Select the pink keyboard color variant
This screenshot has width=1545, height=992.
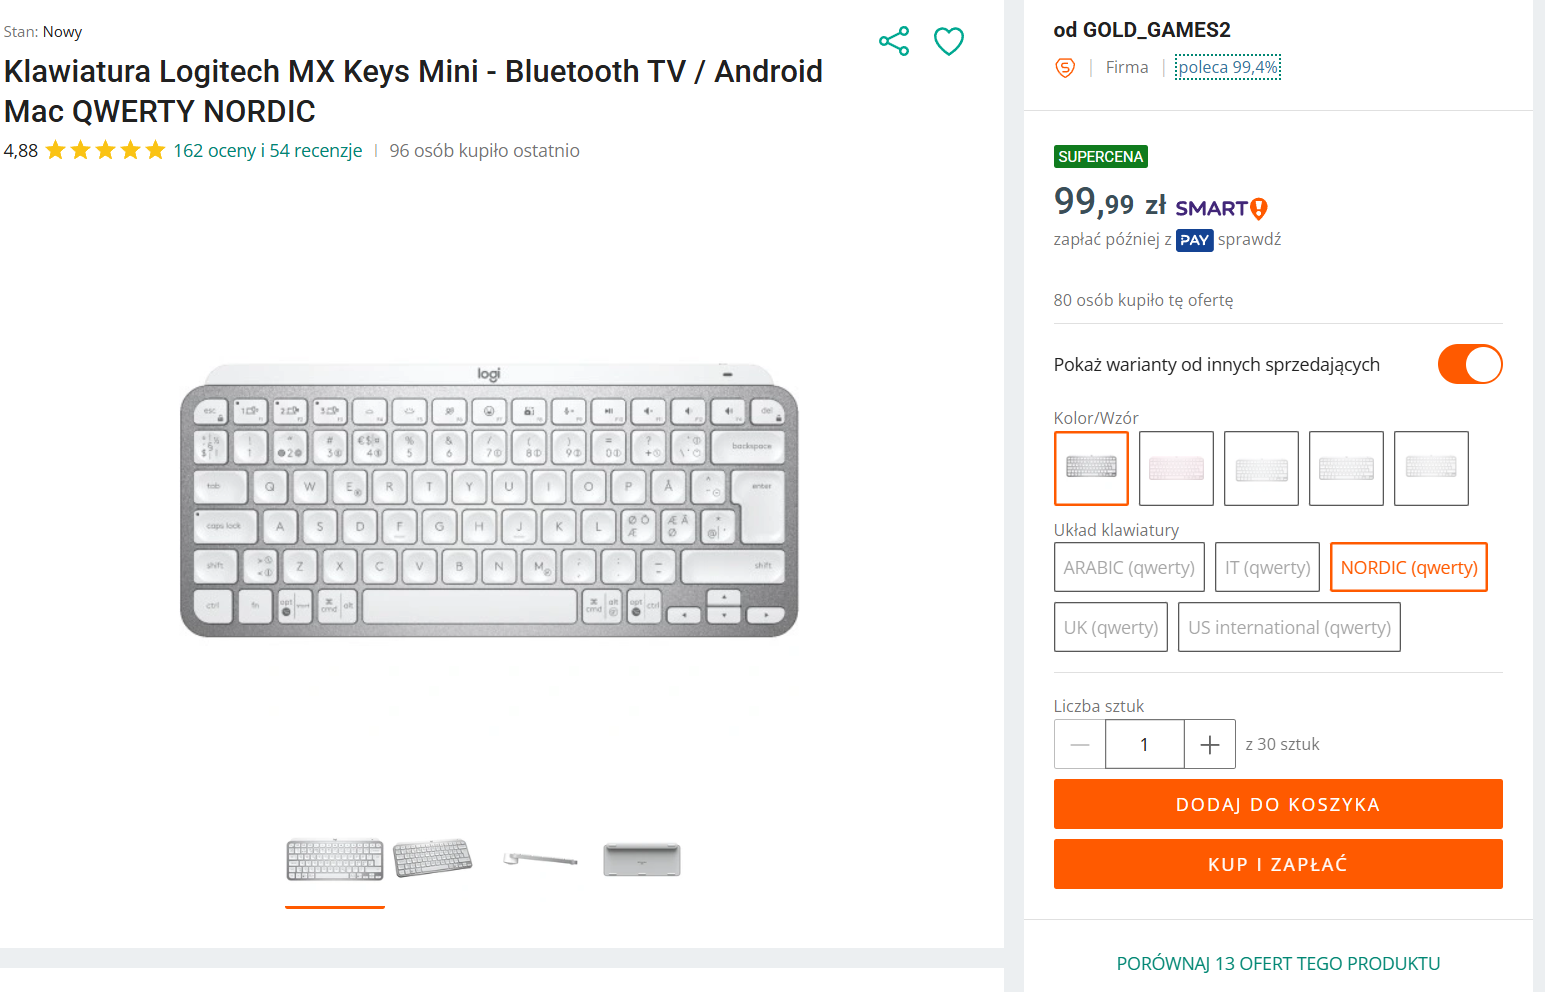(x=1176, y=468)
